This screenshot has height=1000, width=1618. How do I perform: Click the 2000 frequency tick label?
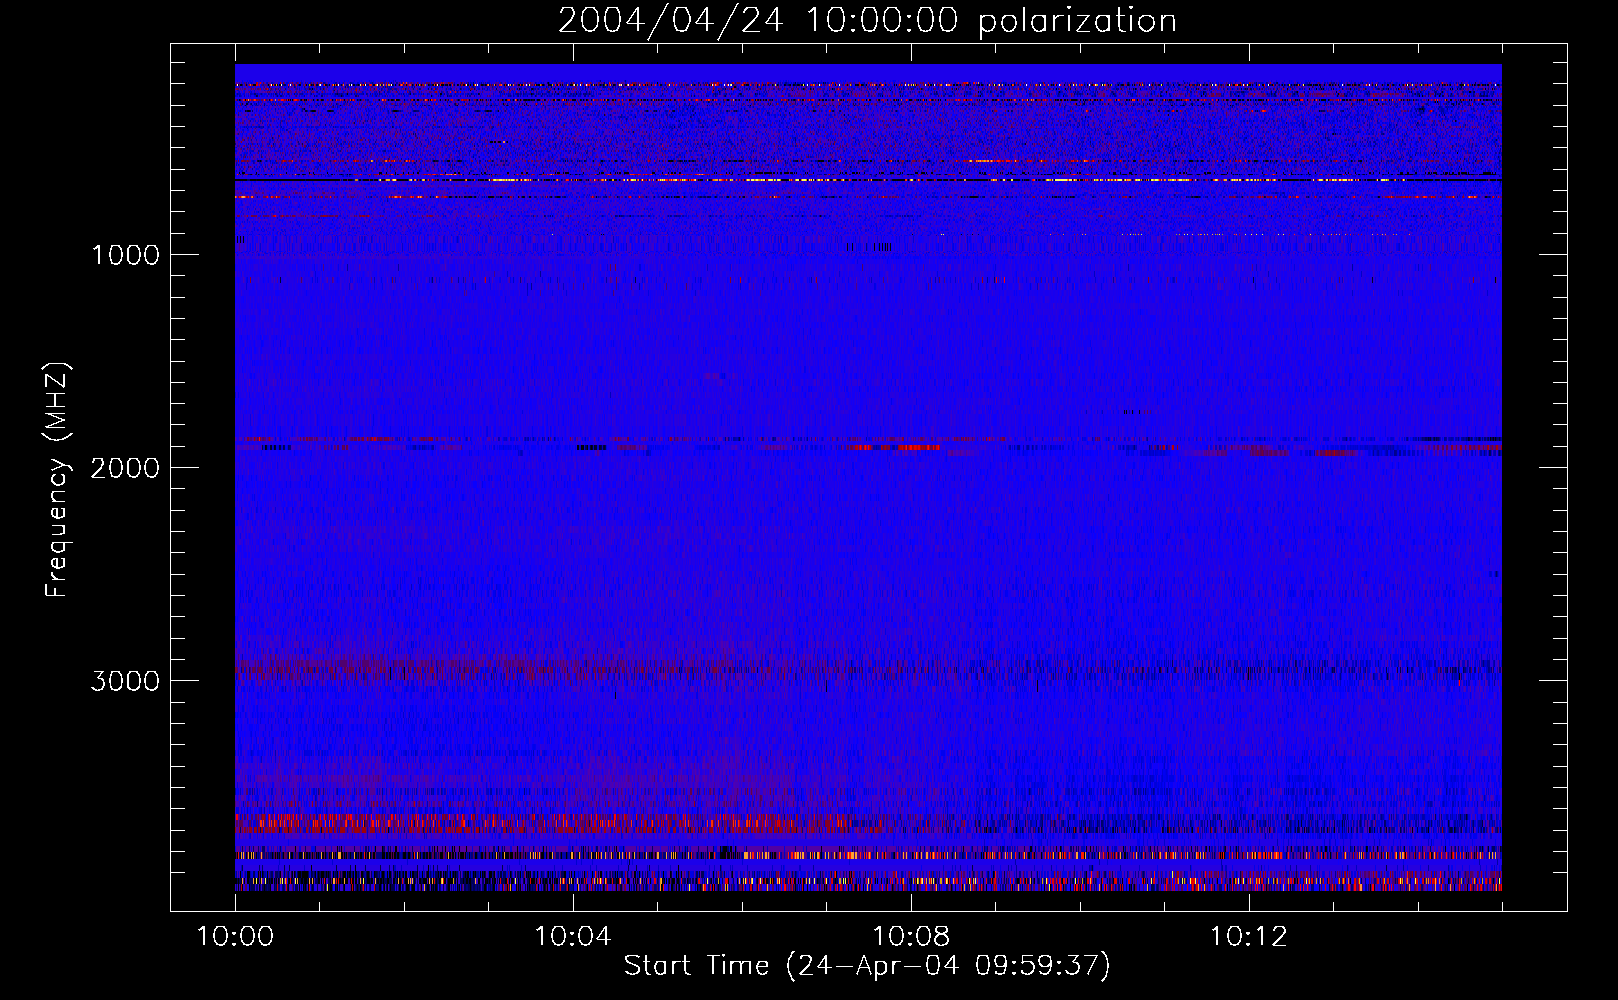click(x=125, y=468)
